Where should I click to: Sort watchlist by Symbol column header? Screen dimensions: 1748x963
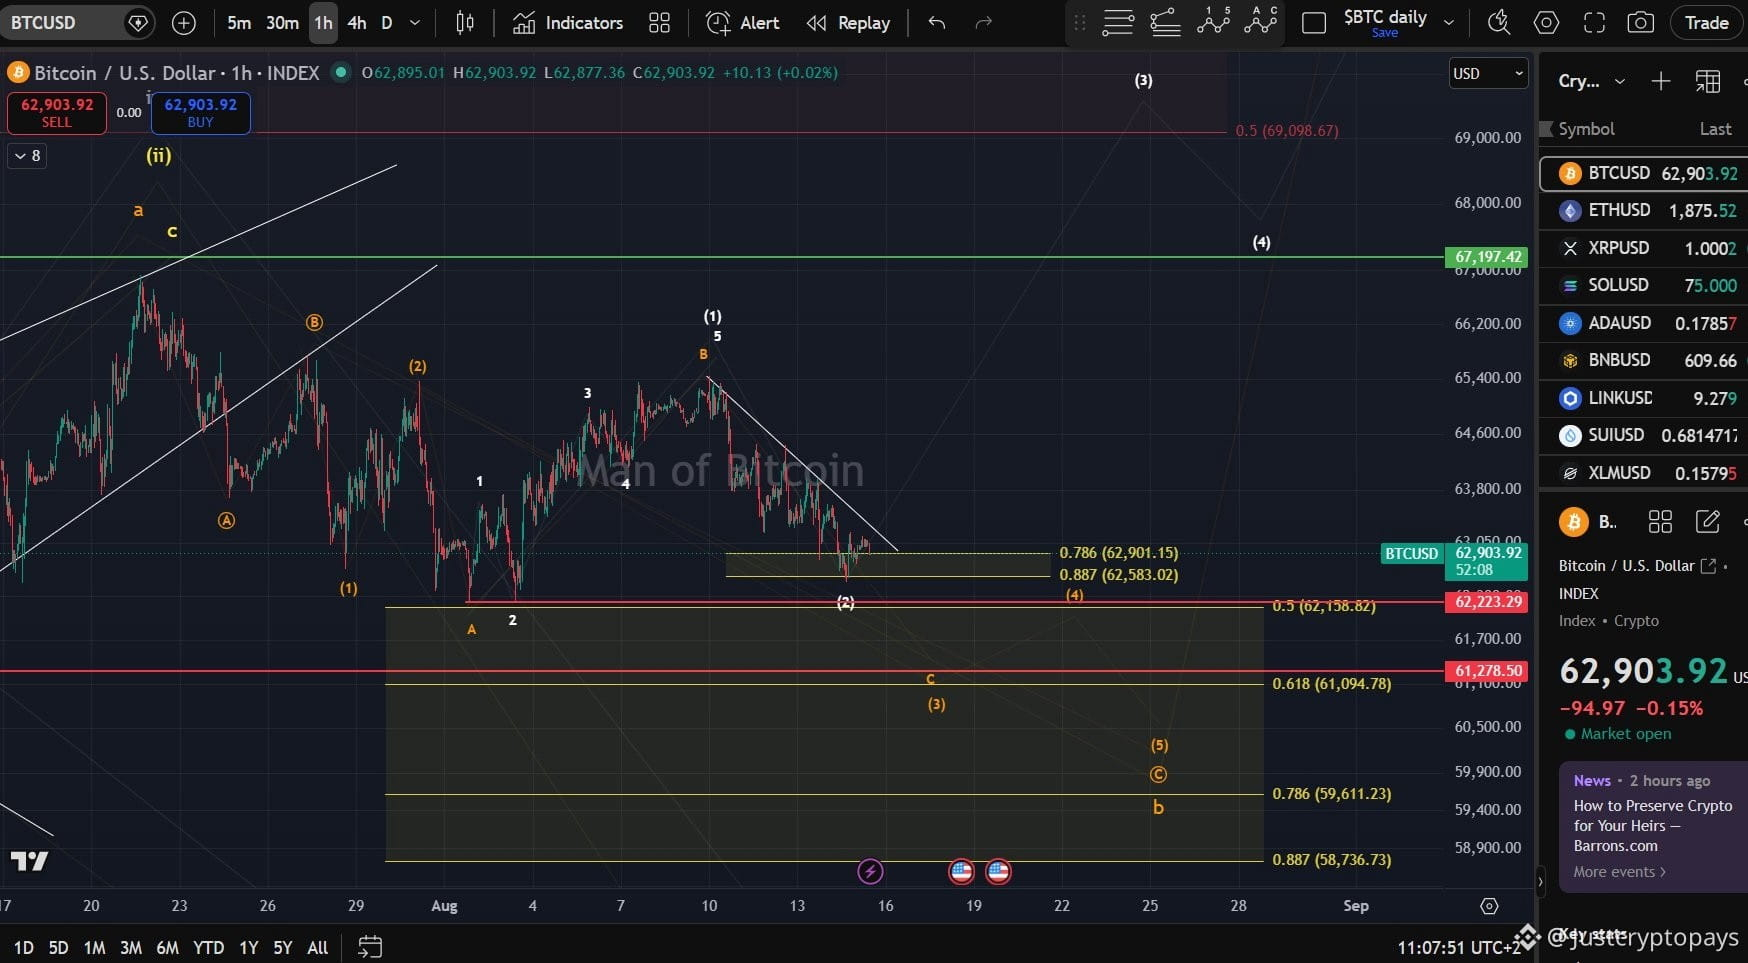pos(1586,129)
